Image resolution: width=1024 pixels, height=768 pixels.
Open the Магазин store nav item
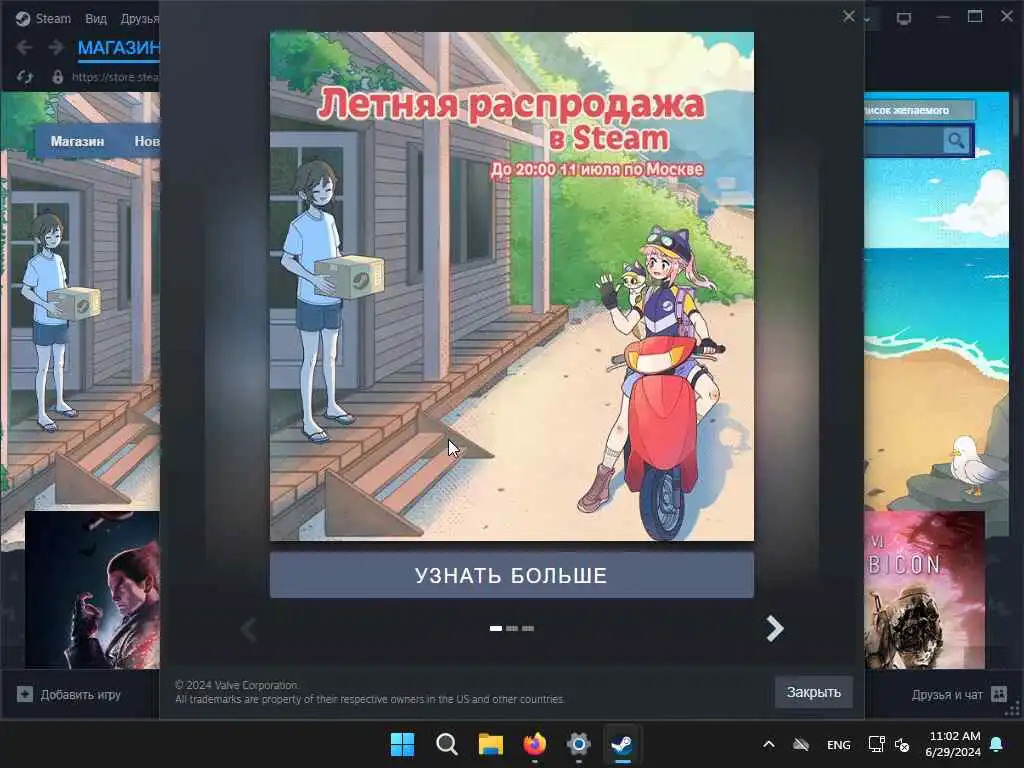pyautogui.click(x=77, y=141)
